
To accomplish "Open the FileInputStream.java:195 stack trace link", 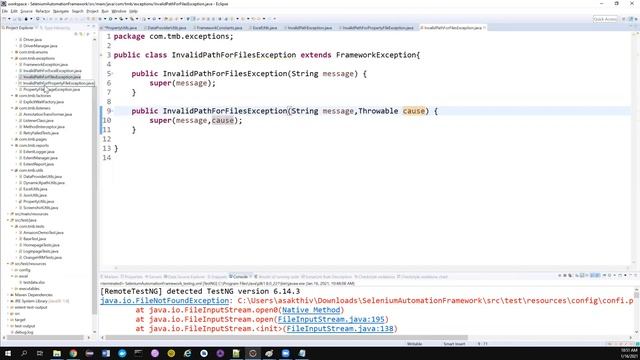I will pyautogui.click(x=331, y=320).
